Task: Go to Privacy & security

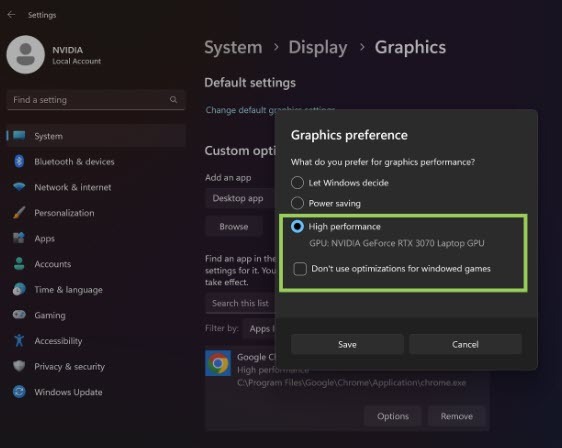Action: pyautogui.click(x=96, y=366)
